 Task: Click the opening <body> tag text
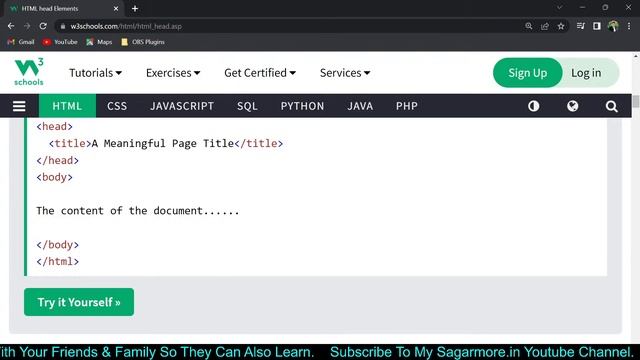pos(54,177)
